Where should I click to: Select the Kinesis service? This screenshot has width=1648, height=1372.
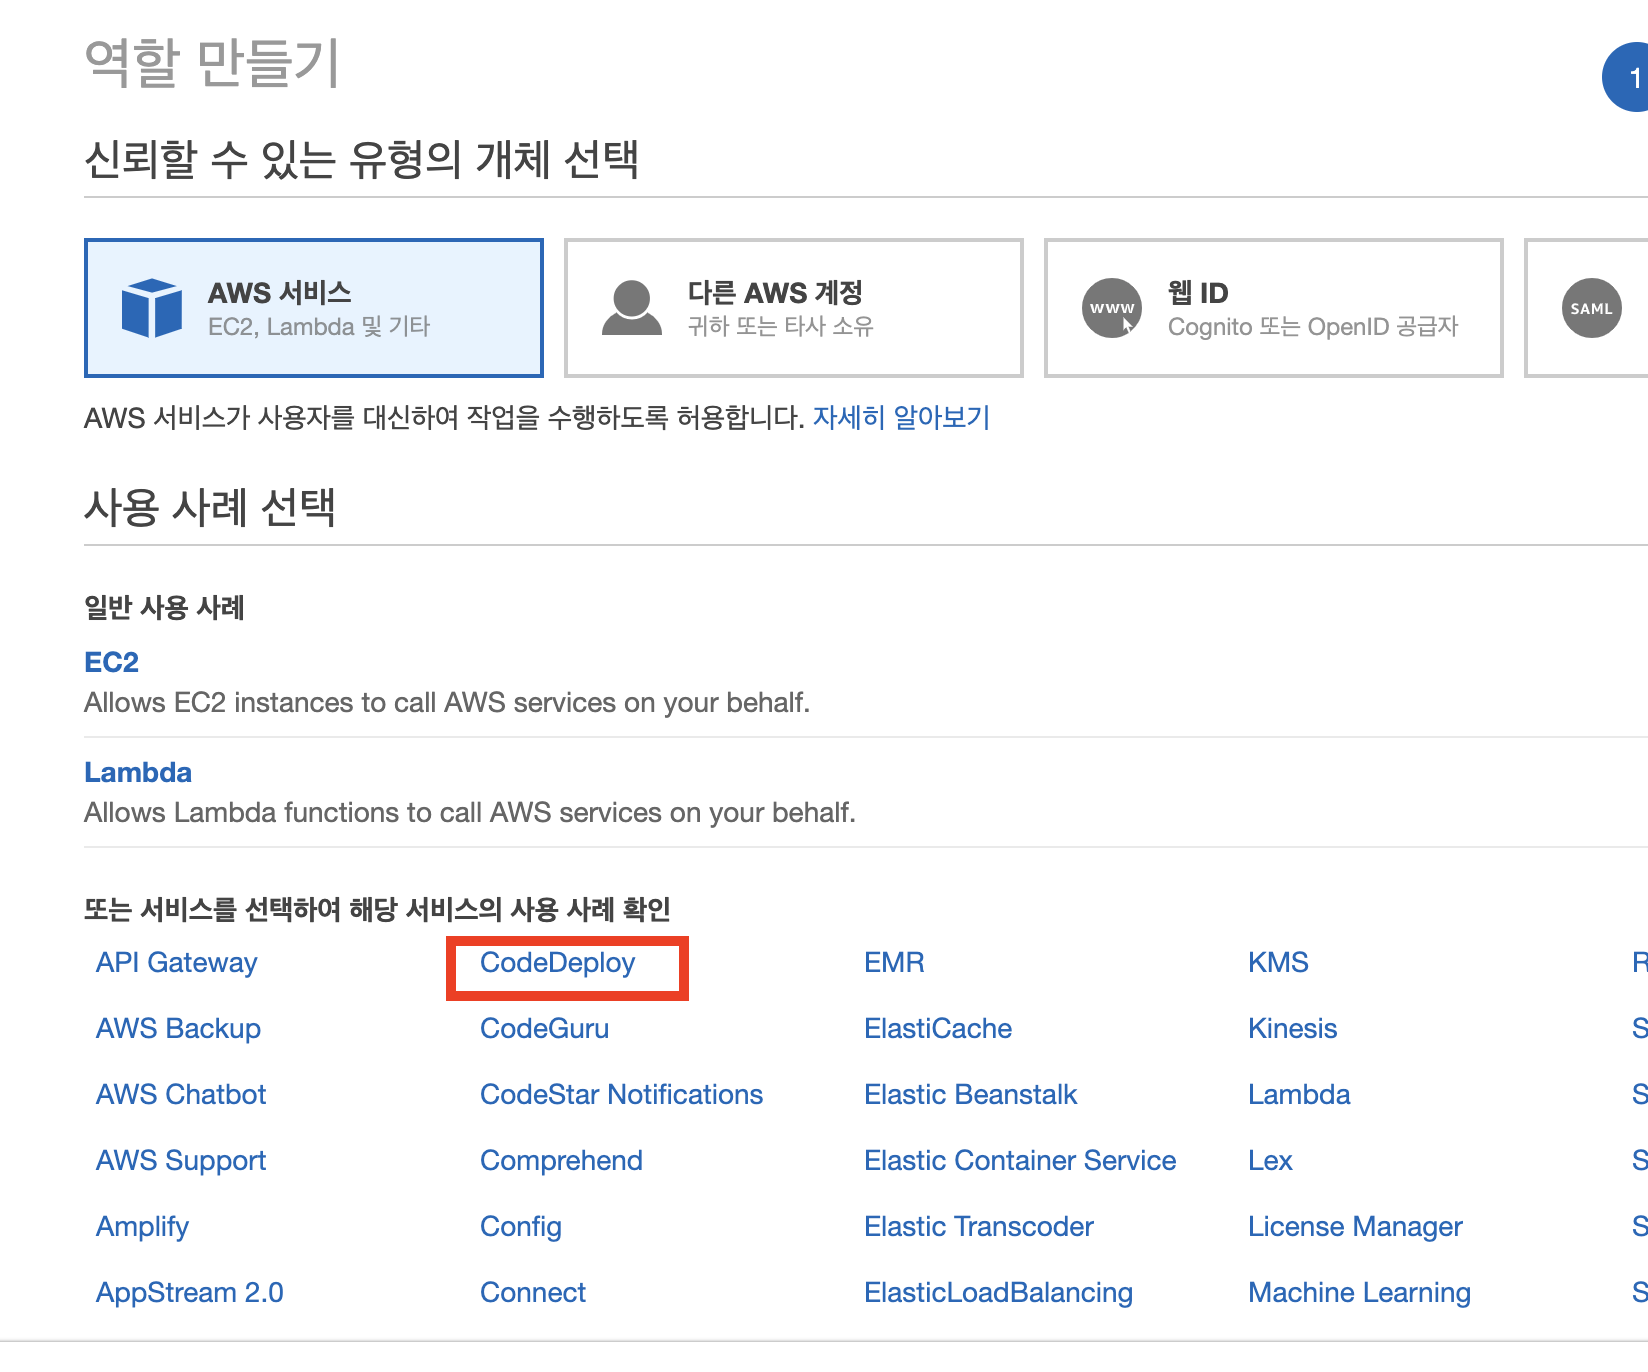[1293, 1028]
